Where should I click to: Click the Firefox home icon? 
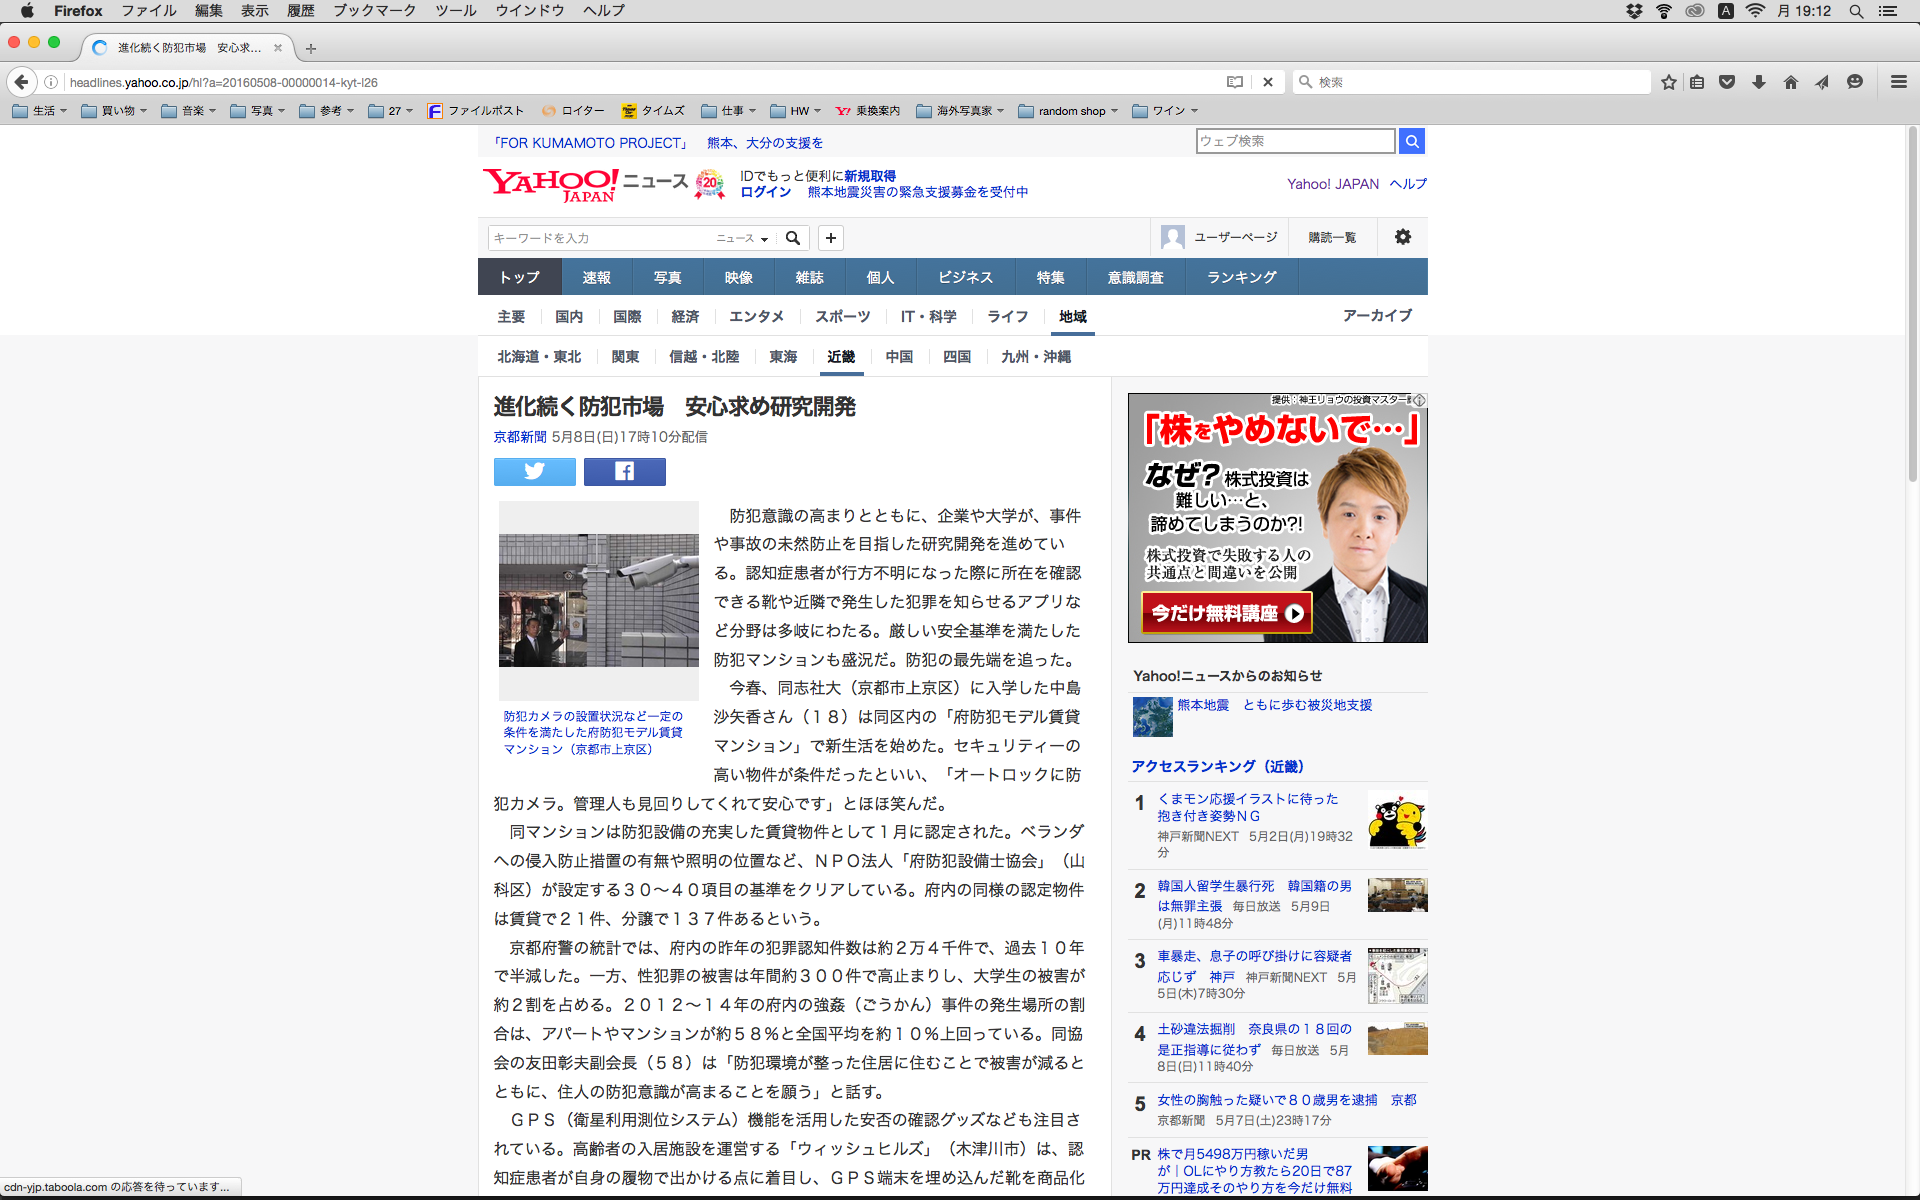[1790, 82]
